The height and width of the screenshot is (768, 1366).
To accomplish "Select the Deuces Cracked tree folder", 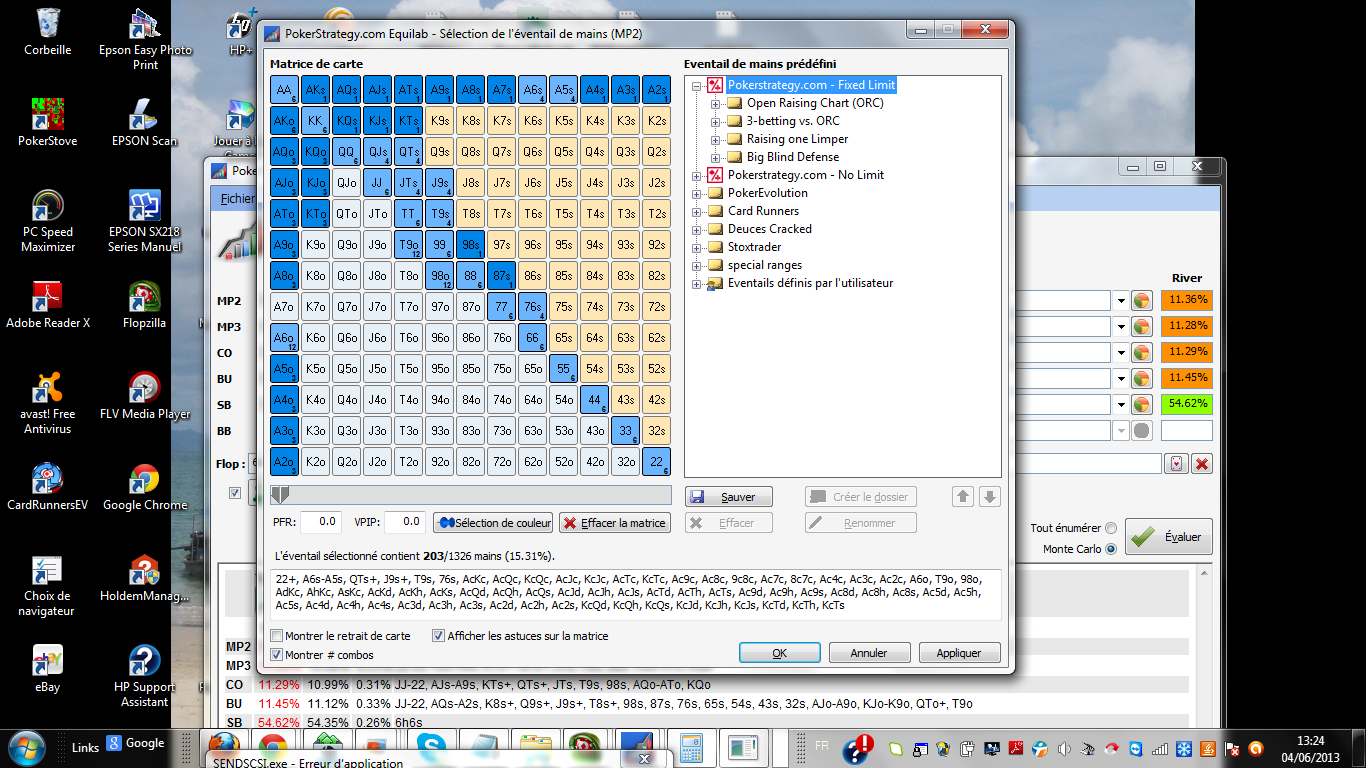I will (769, 229).
